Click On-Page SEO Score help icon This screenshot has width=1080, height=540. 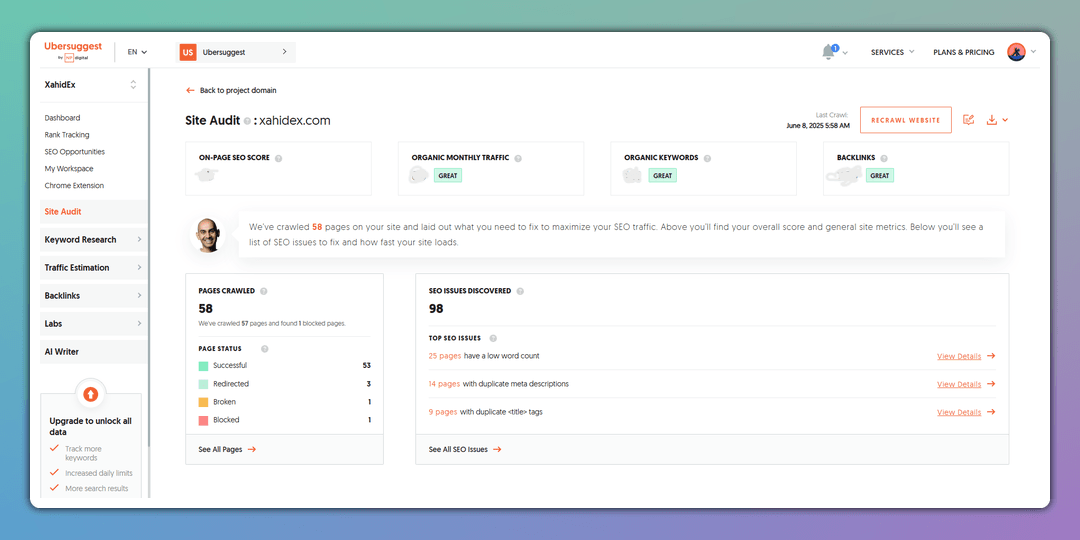[278, 158]
